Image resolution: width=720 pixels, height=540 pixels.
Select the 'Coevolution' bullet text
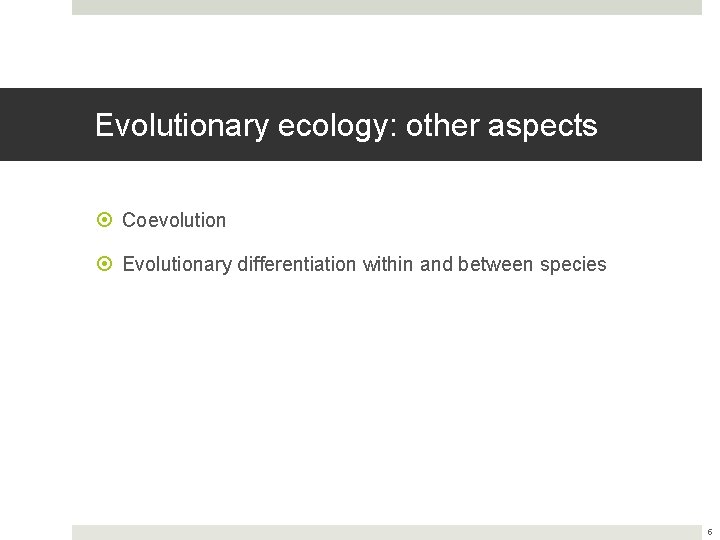tap(174, 220)
